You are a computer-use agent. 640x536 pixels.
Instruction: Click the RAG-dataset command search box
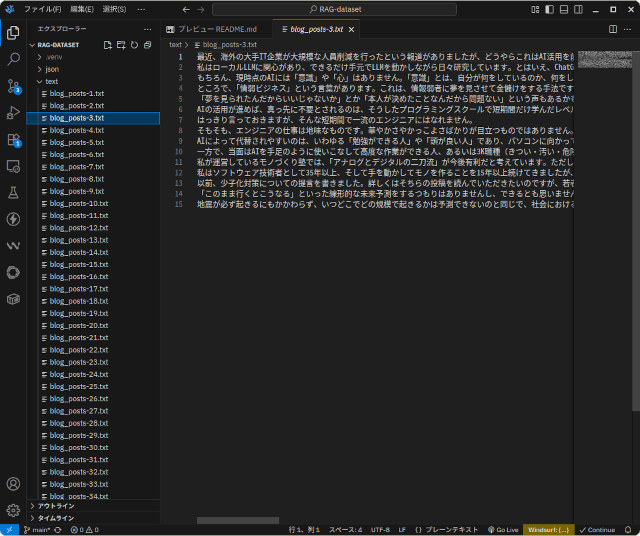point(334,9)
